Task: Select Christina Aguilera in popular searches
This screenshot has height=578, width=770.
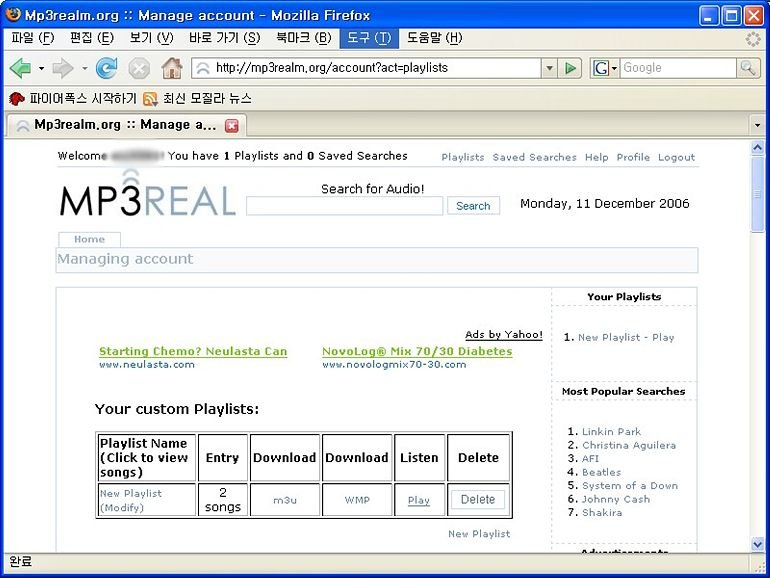Action: pos(629,445)
